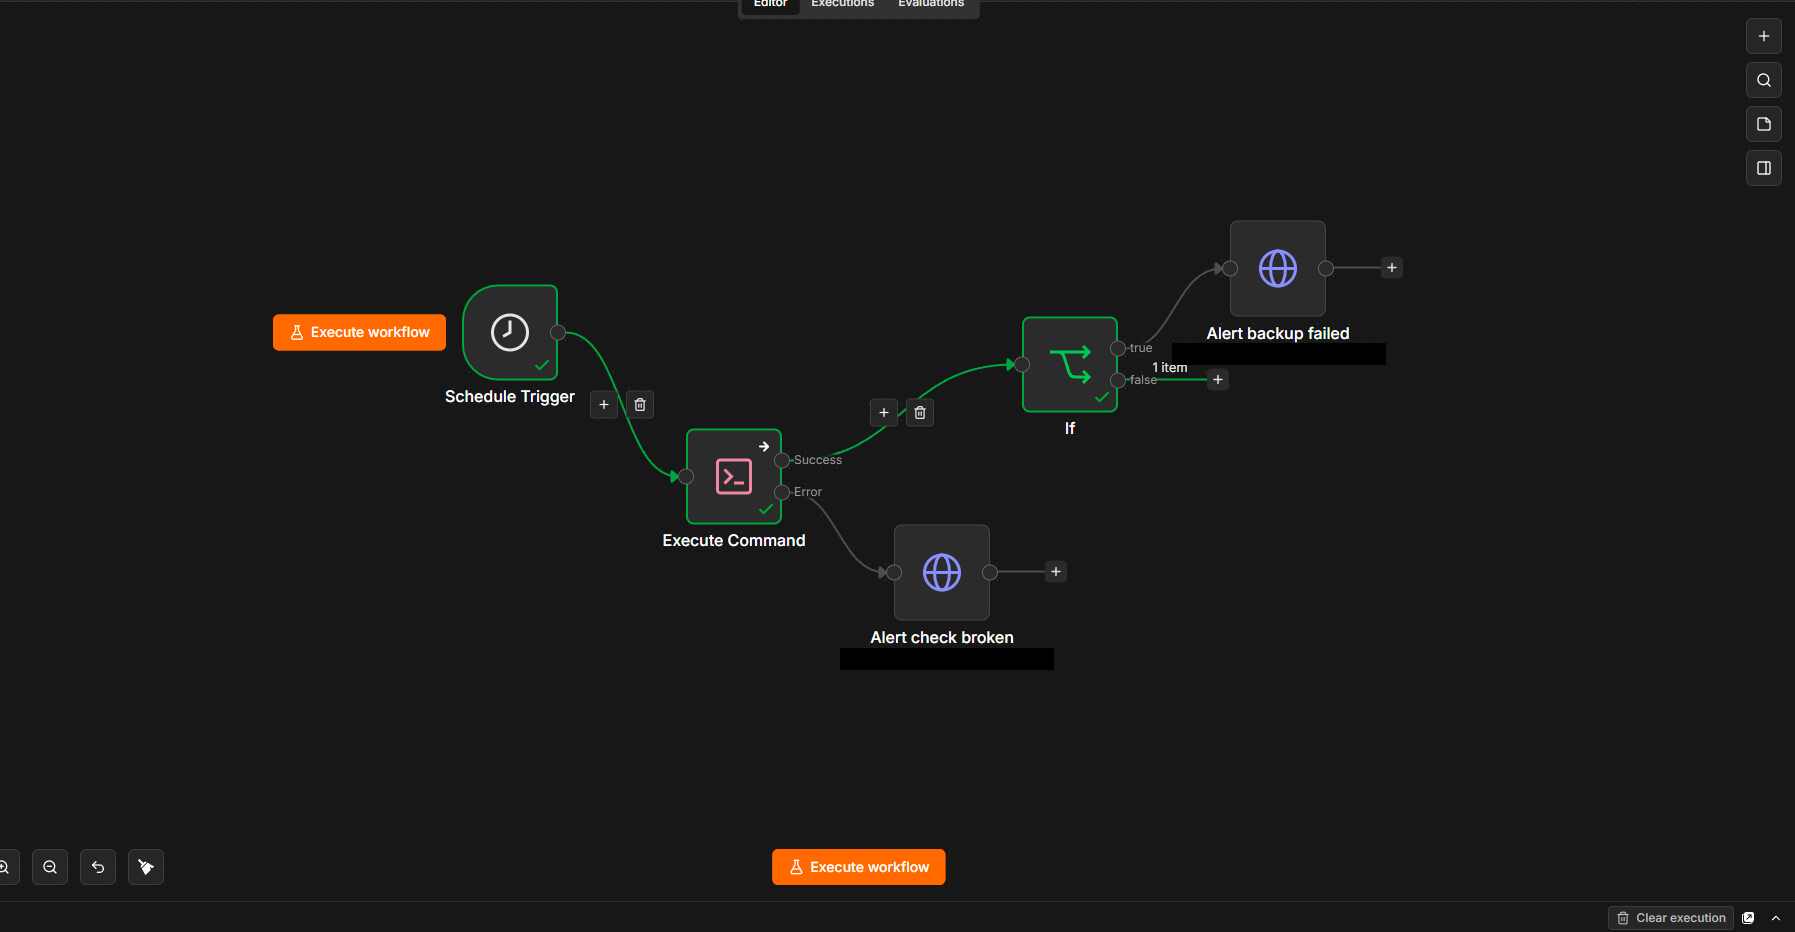The width and height of the screenshot is (1795, 932).
Task: Open the node search panel
Action: click(1764, 80)
